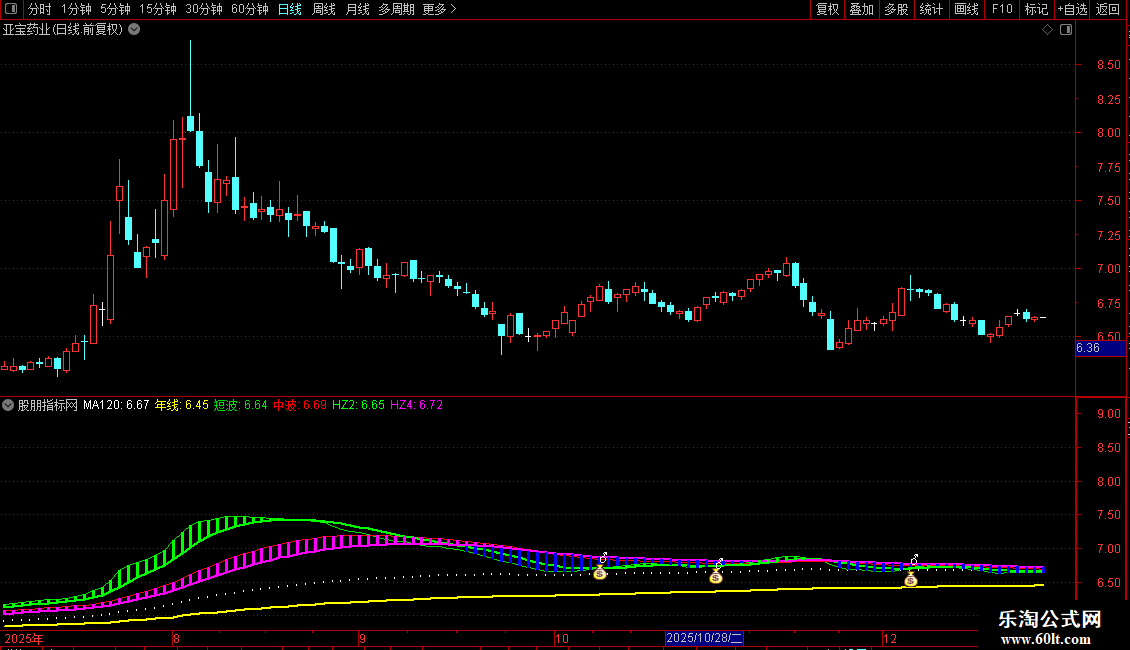Select the 5分钟 period
The height and width of the screenshot is (650, 1130).
pos(115,9)
